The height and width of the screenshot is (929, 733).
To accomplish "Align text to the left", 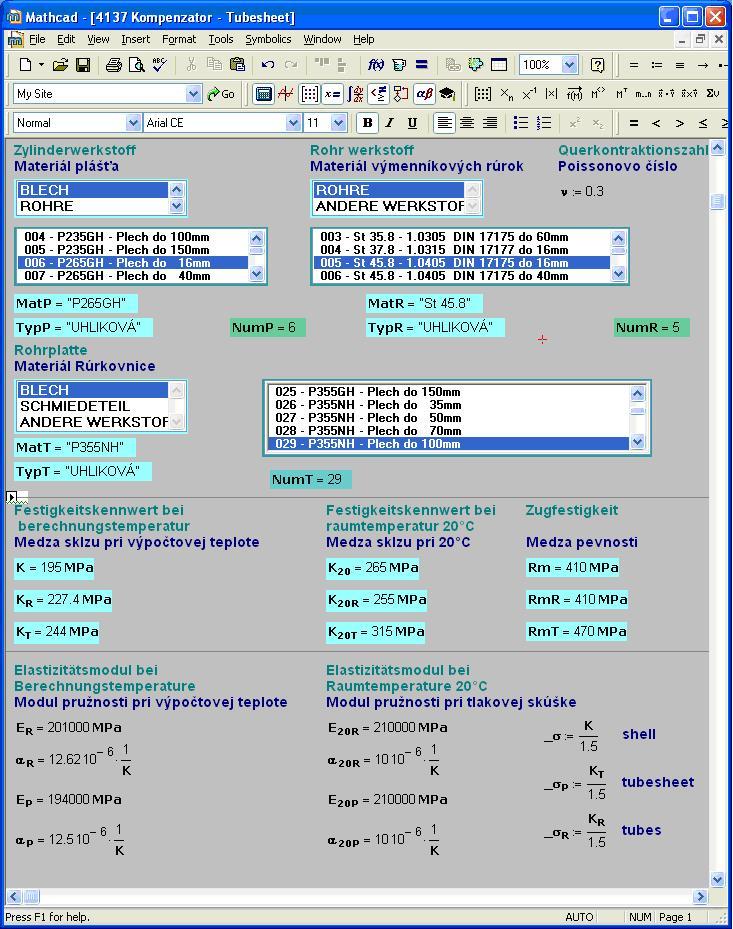I will coord(444,123).
